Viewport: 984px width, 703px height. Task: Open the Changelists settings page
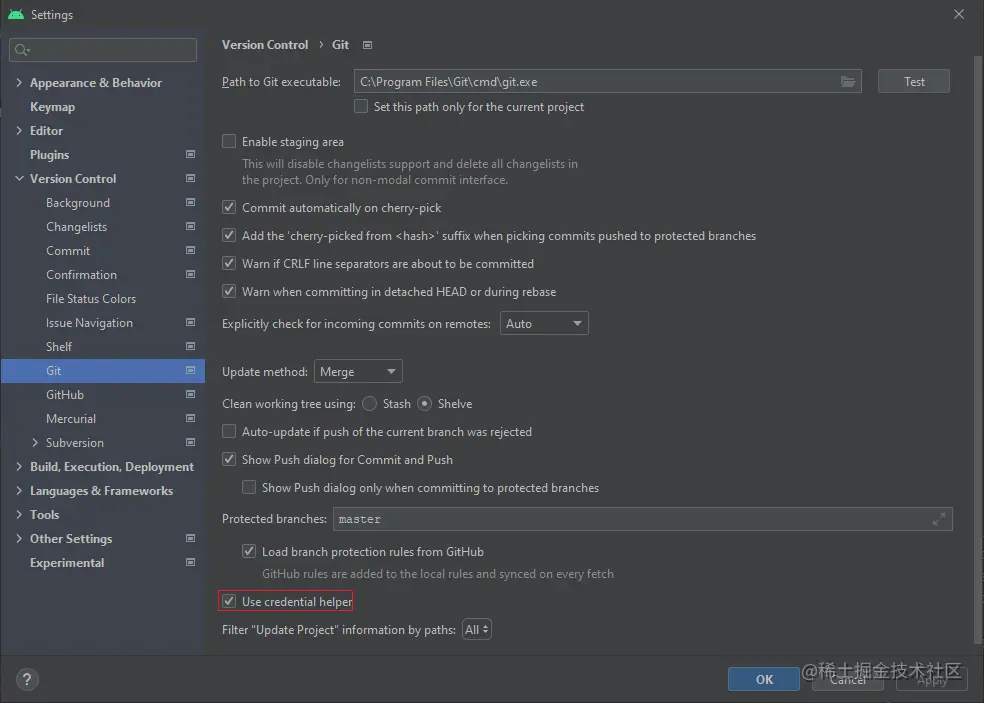click(77, 227)
